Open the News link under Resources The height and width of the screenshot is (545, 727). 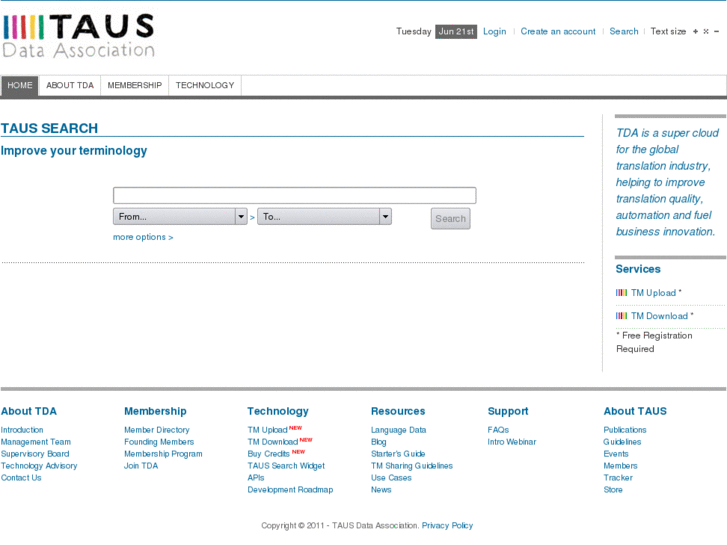pos(381,490)
